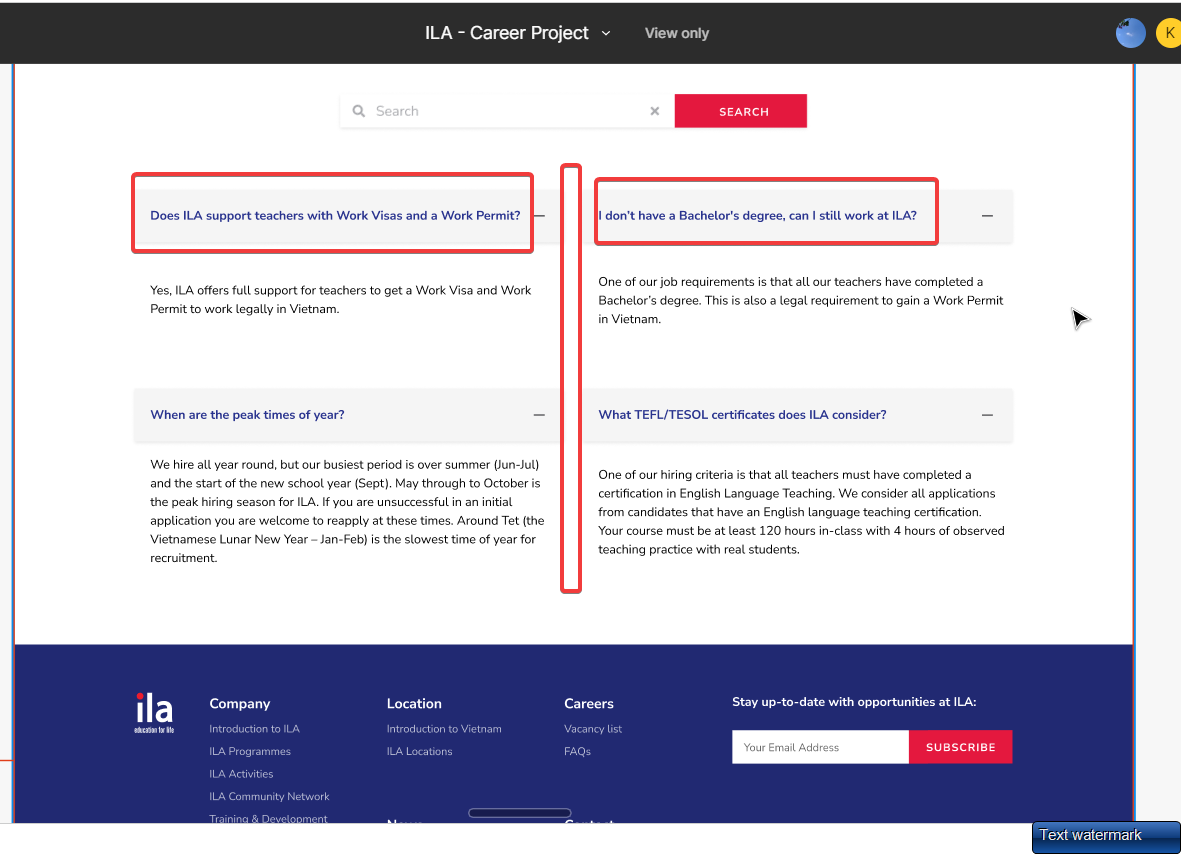Click the 'I don't have a Bachelor's degree' heading
The height and width of the screenshot is (854, 1181).
757,215
